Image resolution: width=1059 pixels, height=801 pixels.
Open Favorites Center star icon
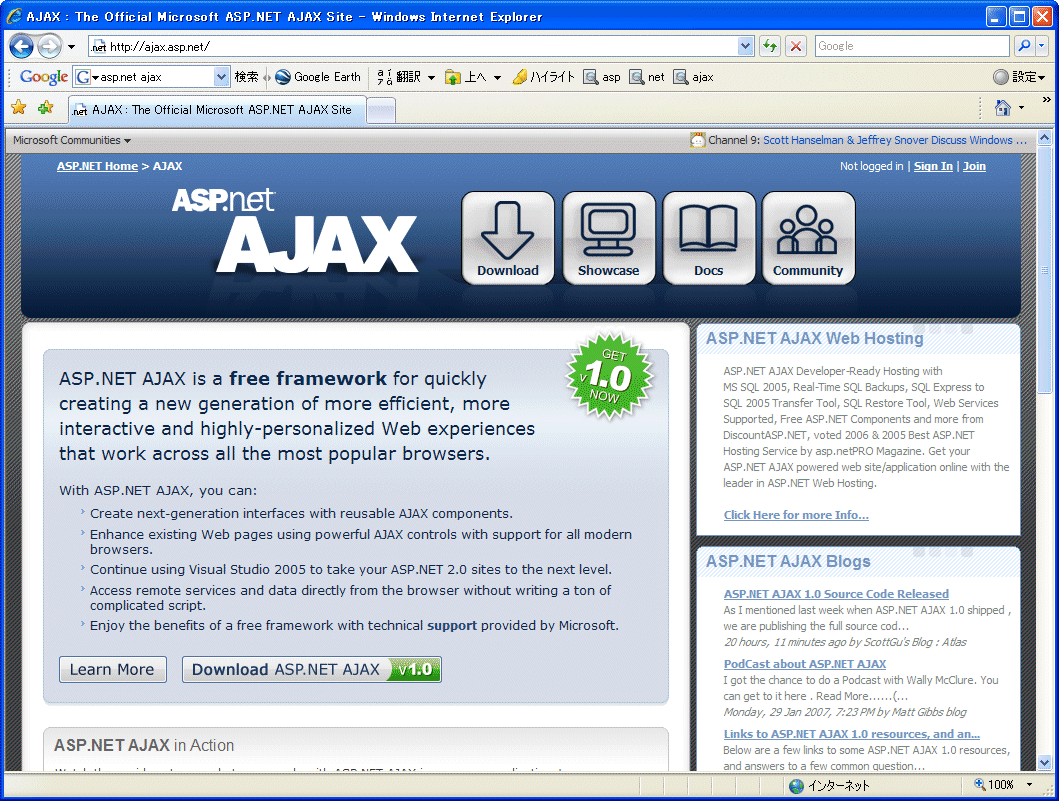click(x=19, y=107)
